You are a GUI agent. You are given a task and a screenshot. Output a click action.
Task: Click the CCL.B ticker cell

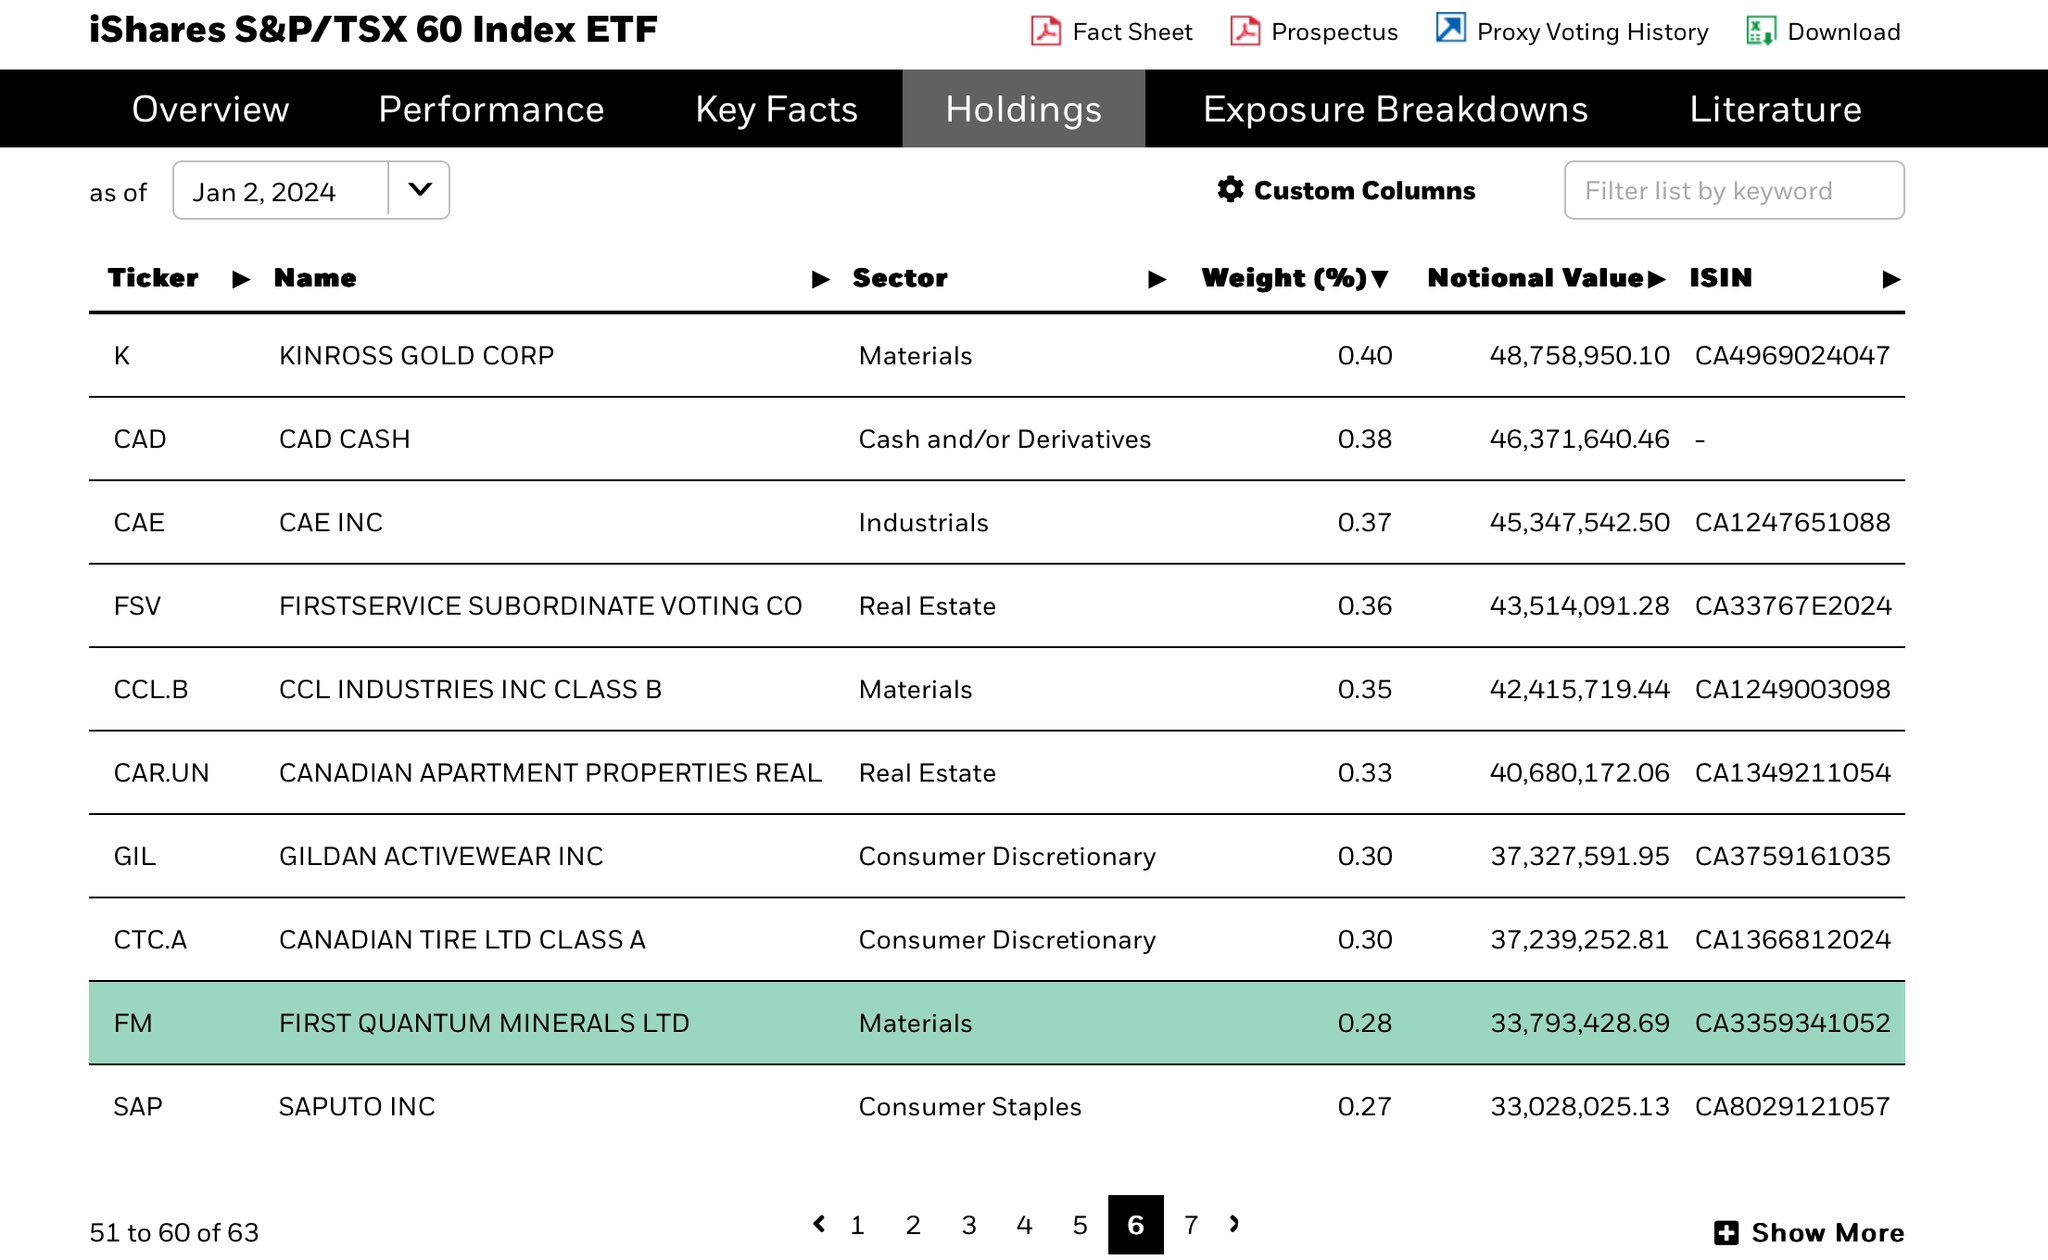(x=151, y=690)
